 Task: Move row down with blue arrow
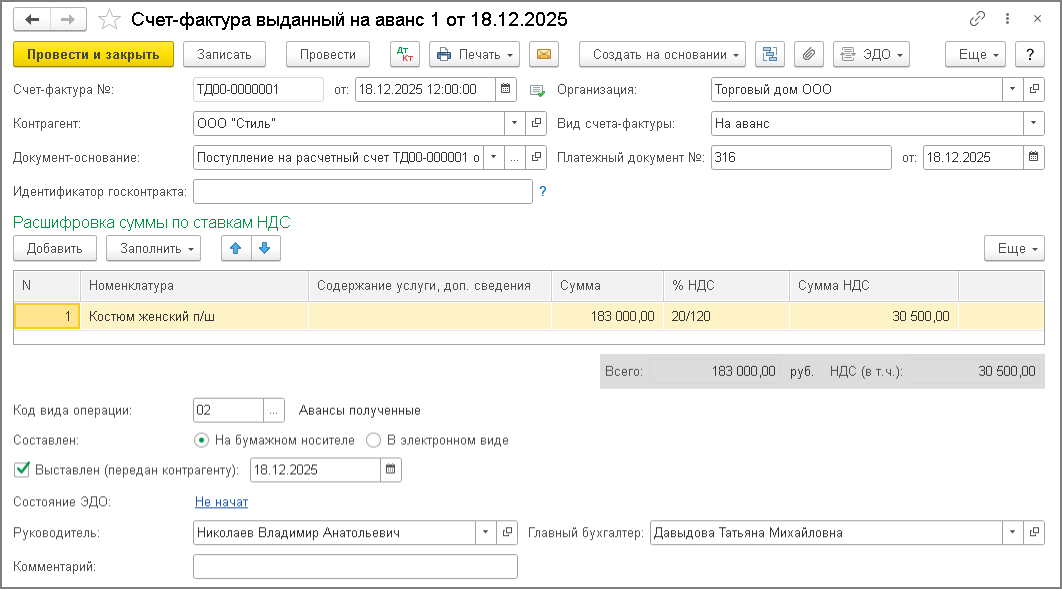tap(267, 247)
